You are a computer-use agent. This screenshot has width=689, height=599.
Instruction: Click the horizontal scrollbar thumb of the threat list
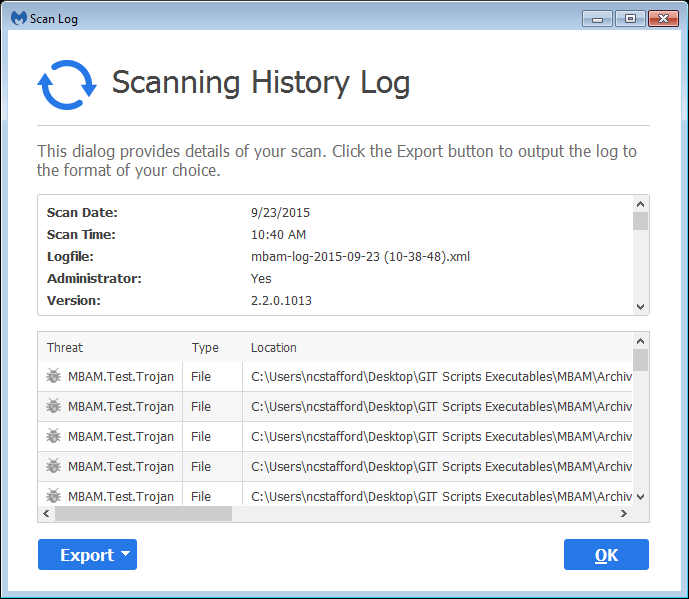tap(143, 513)
